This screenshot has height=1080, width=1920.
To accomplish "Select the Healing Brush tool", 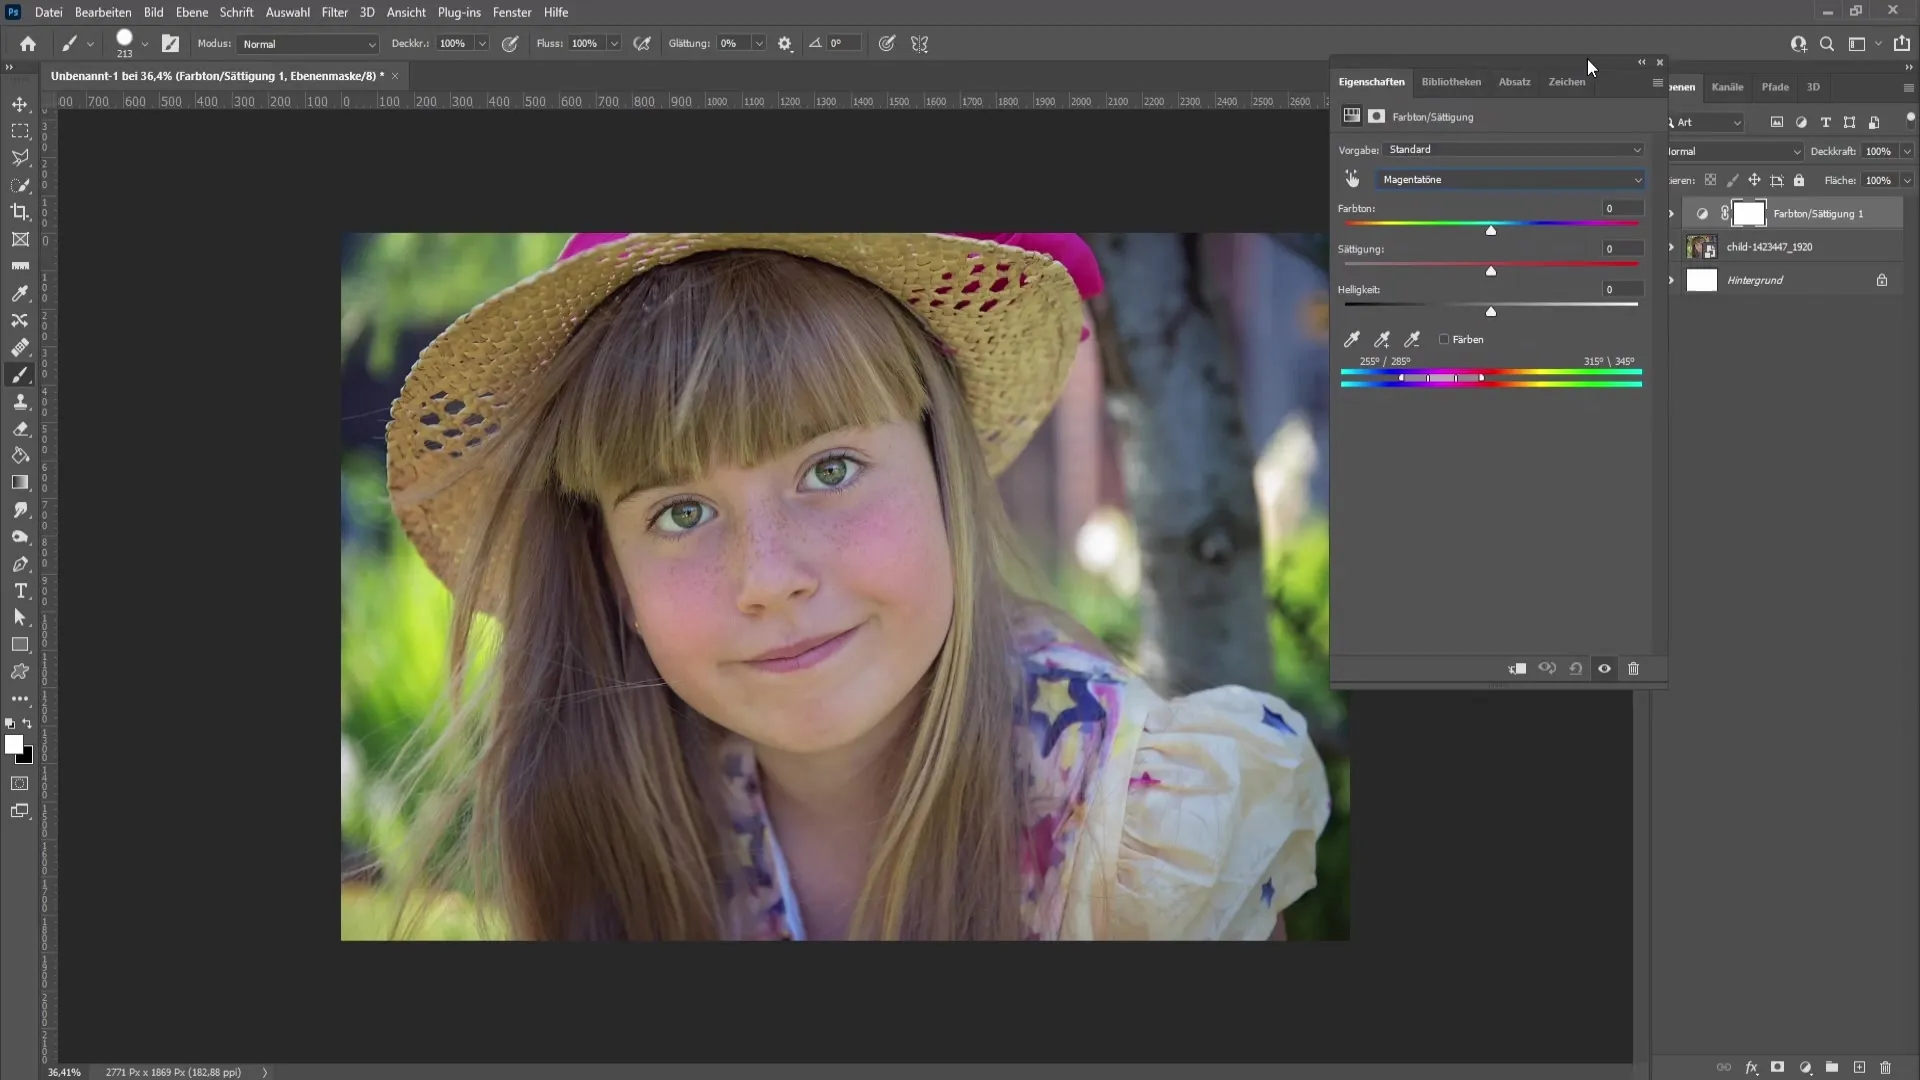I will pyautogui.click(x=20, y=348).
